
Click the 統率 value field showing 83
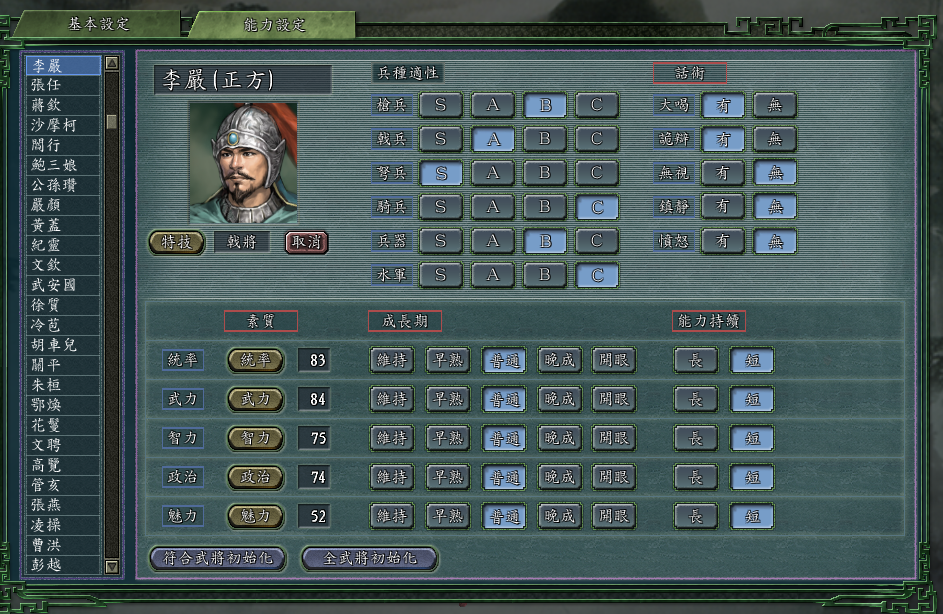[314, 360]
